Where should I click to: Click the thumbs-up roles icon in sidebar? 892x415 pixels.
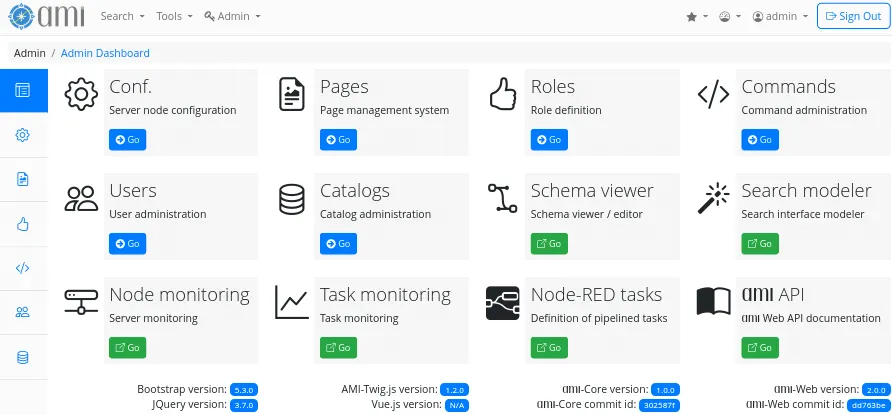coord(22,224)
